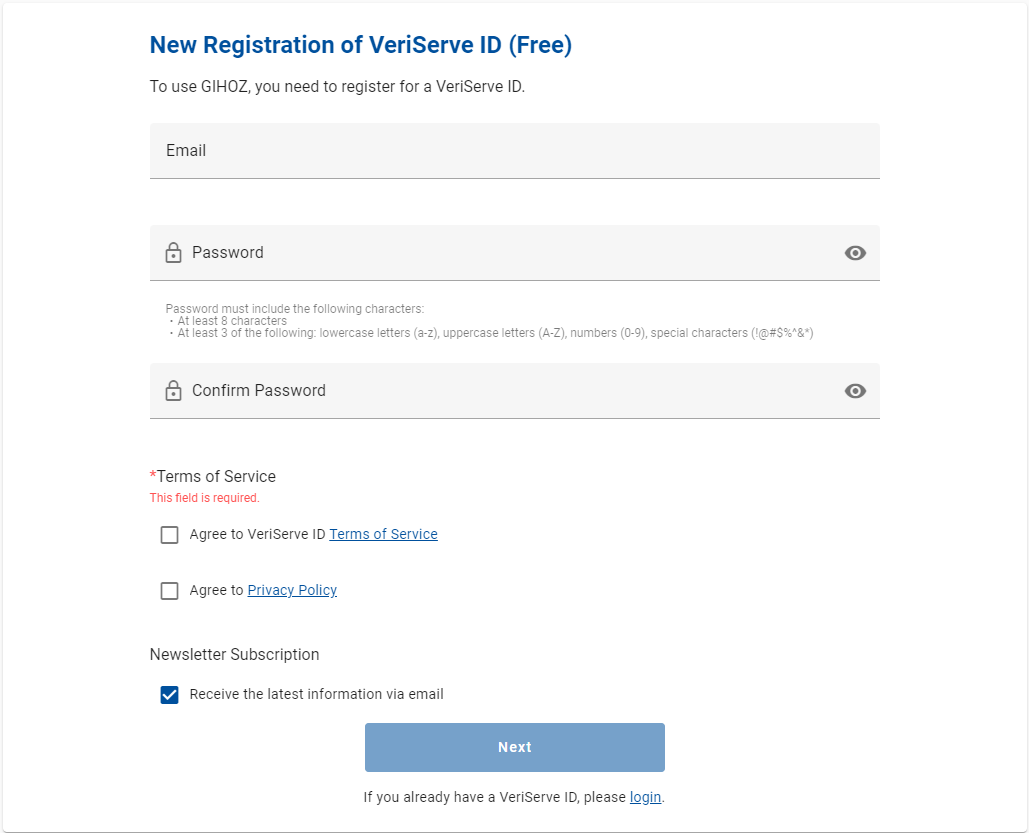Click the red asterisk before Terms of Service
This screenshot has width=1029, height=833.
(x=152, y=476)
